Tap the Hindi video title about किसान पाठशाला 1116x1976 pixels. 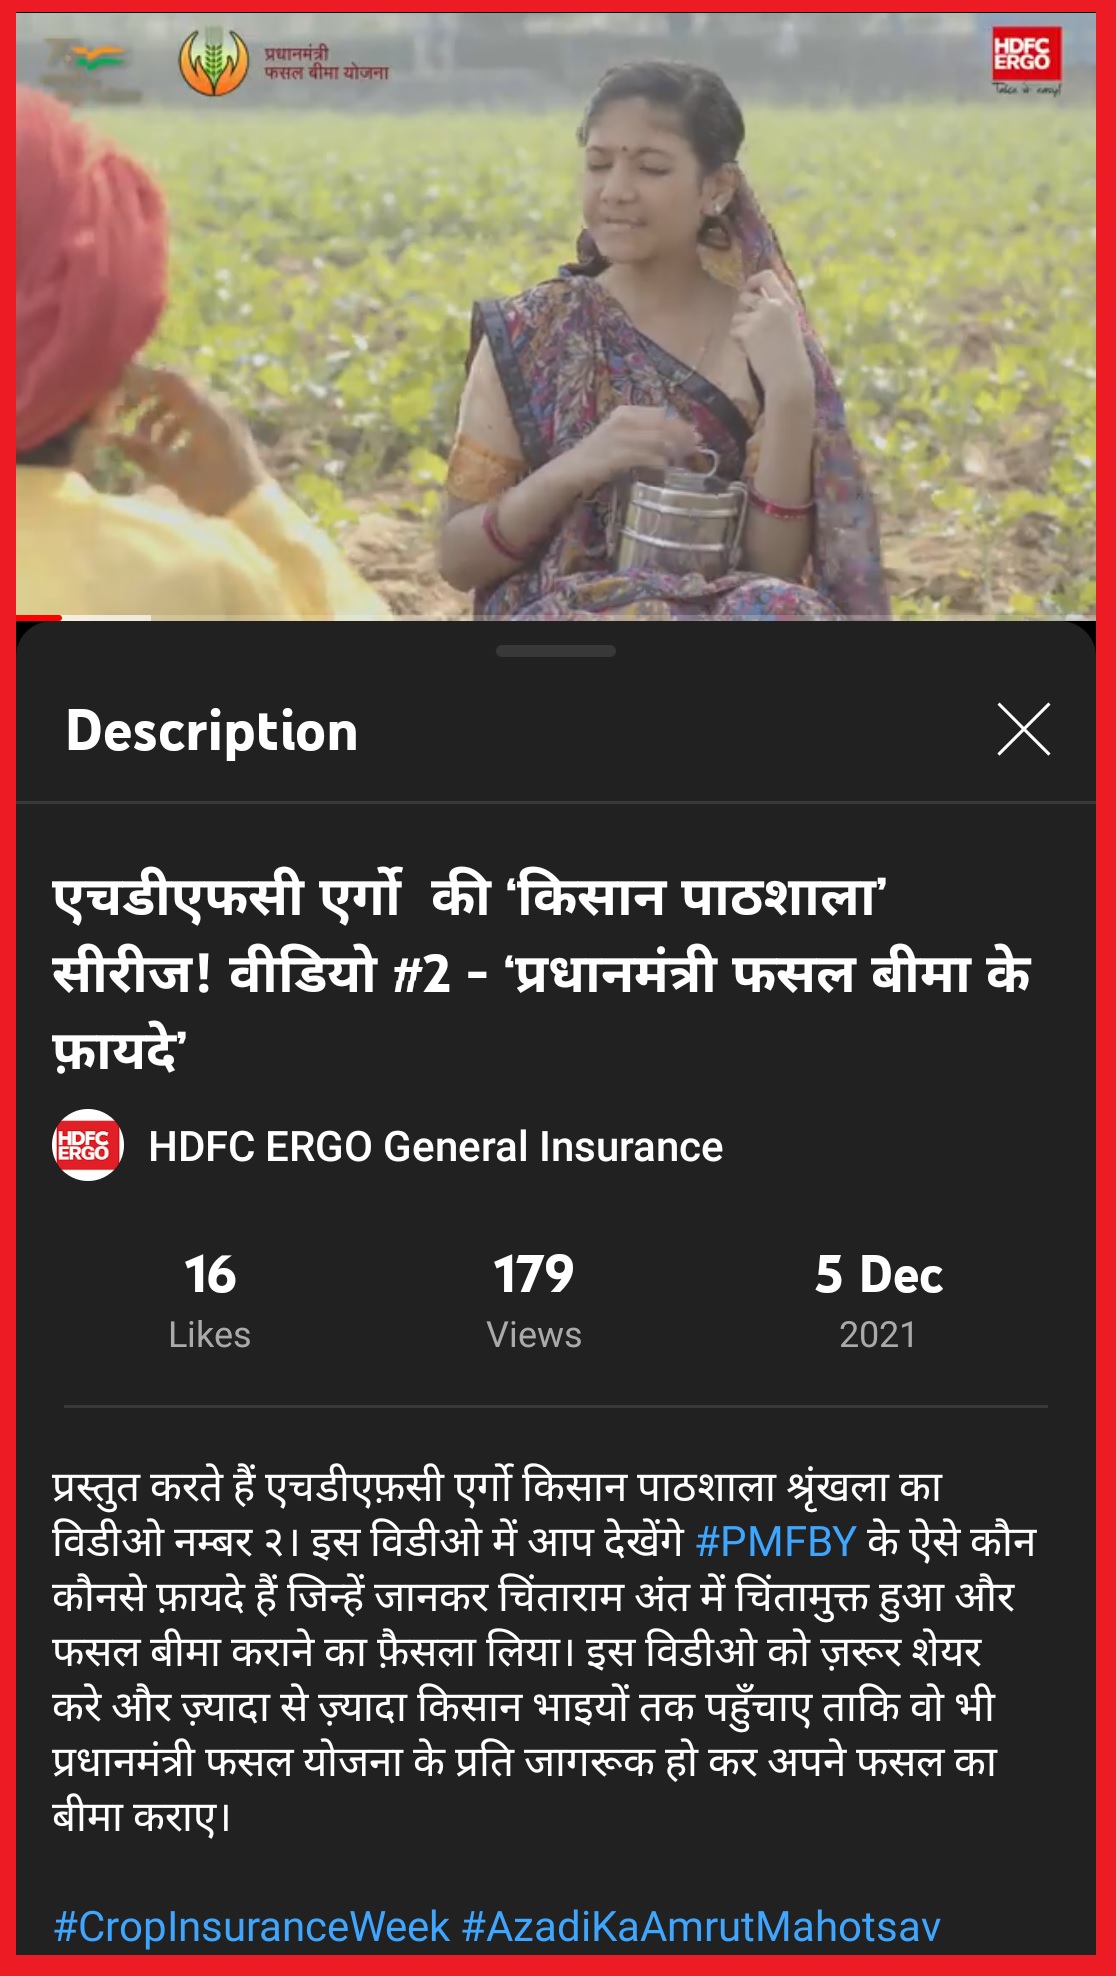point(541,973)
